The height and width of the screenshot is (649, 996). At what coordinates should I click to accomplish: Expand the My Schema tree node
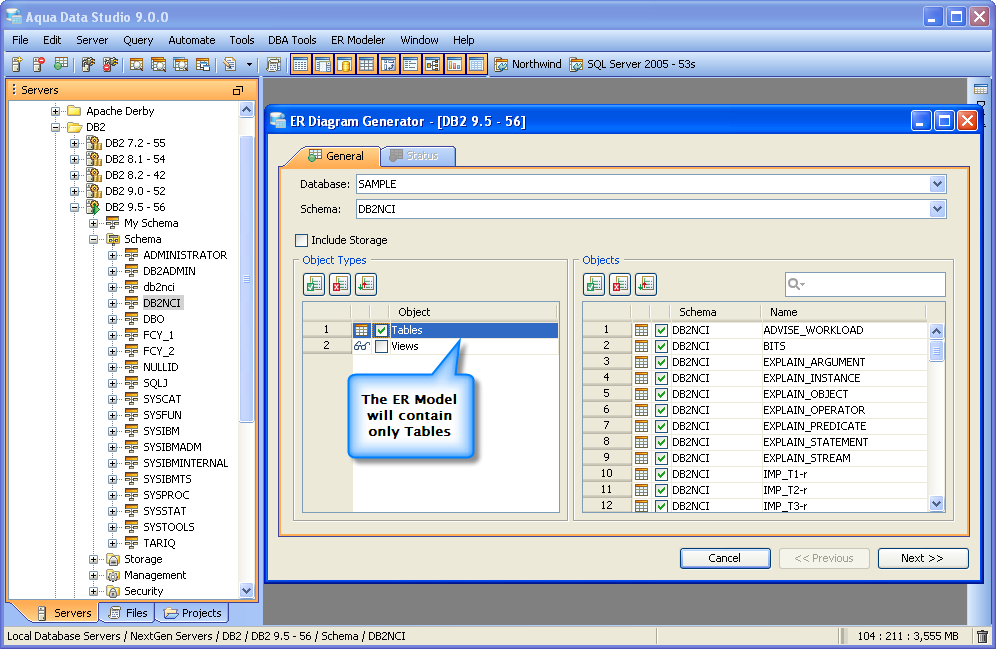point(93,223)
